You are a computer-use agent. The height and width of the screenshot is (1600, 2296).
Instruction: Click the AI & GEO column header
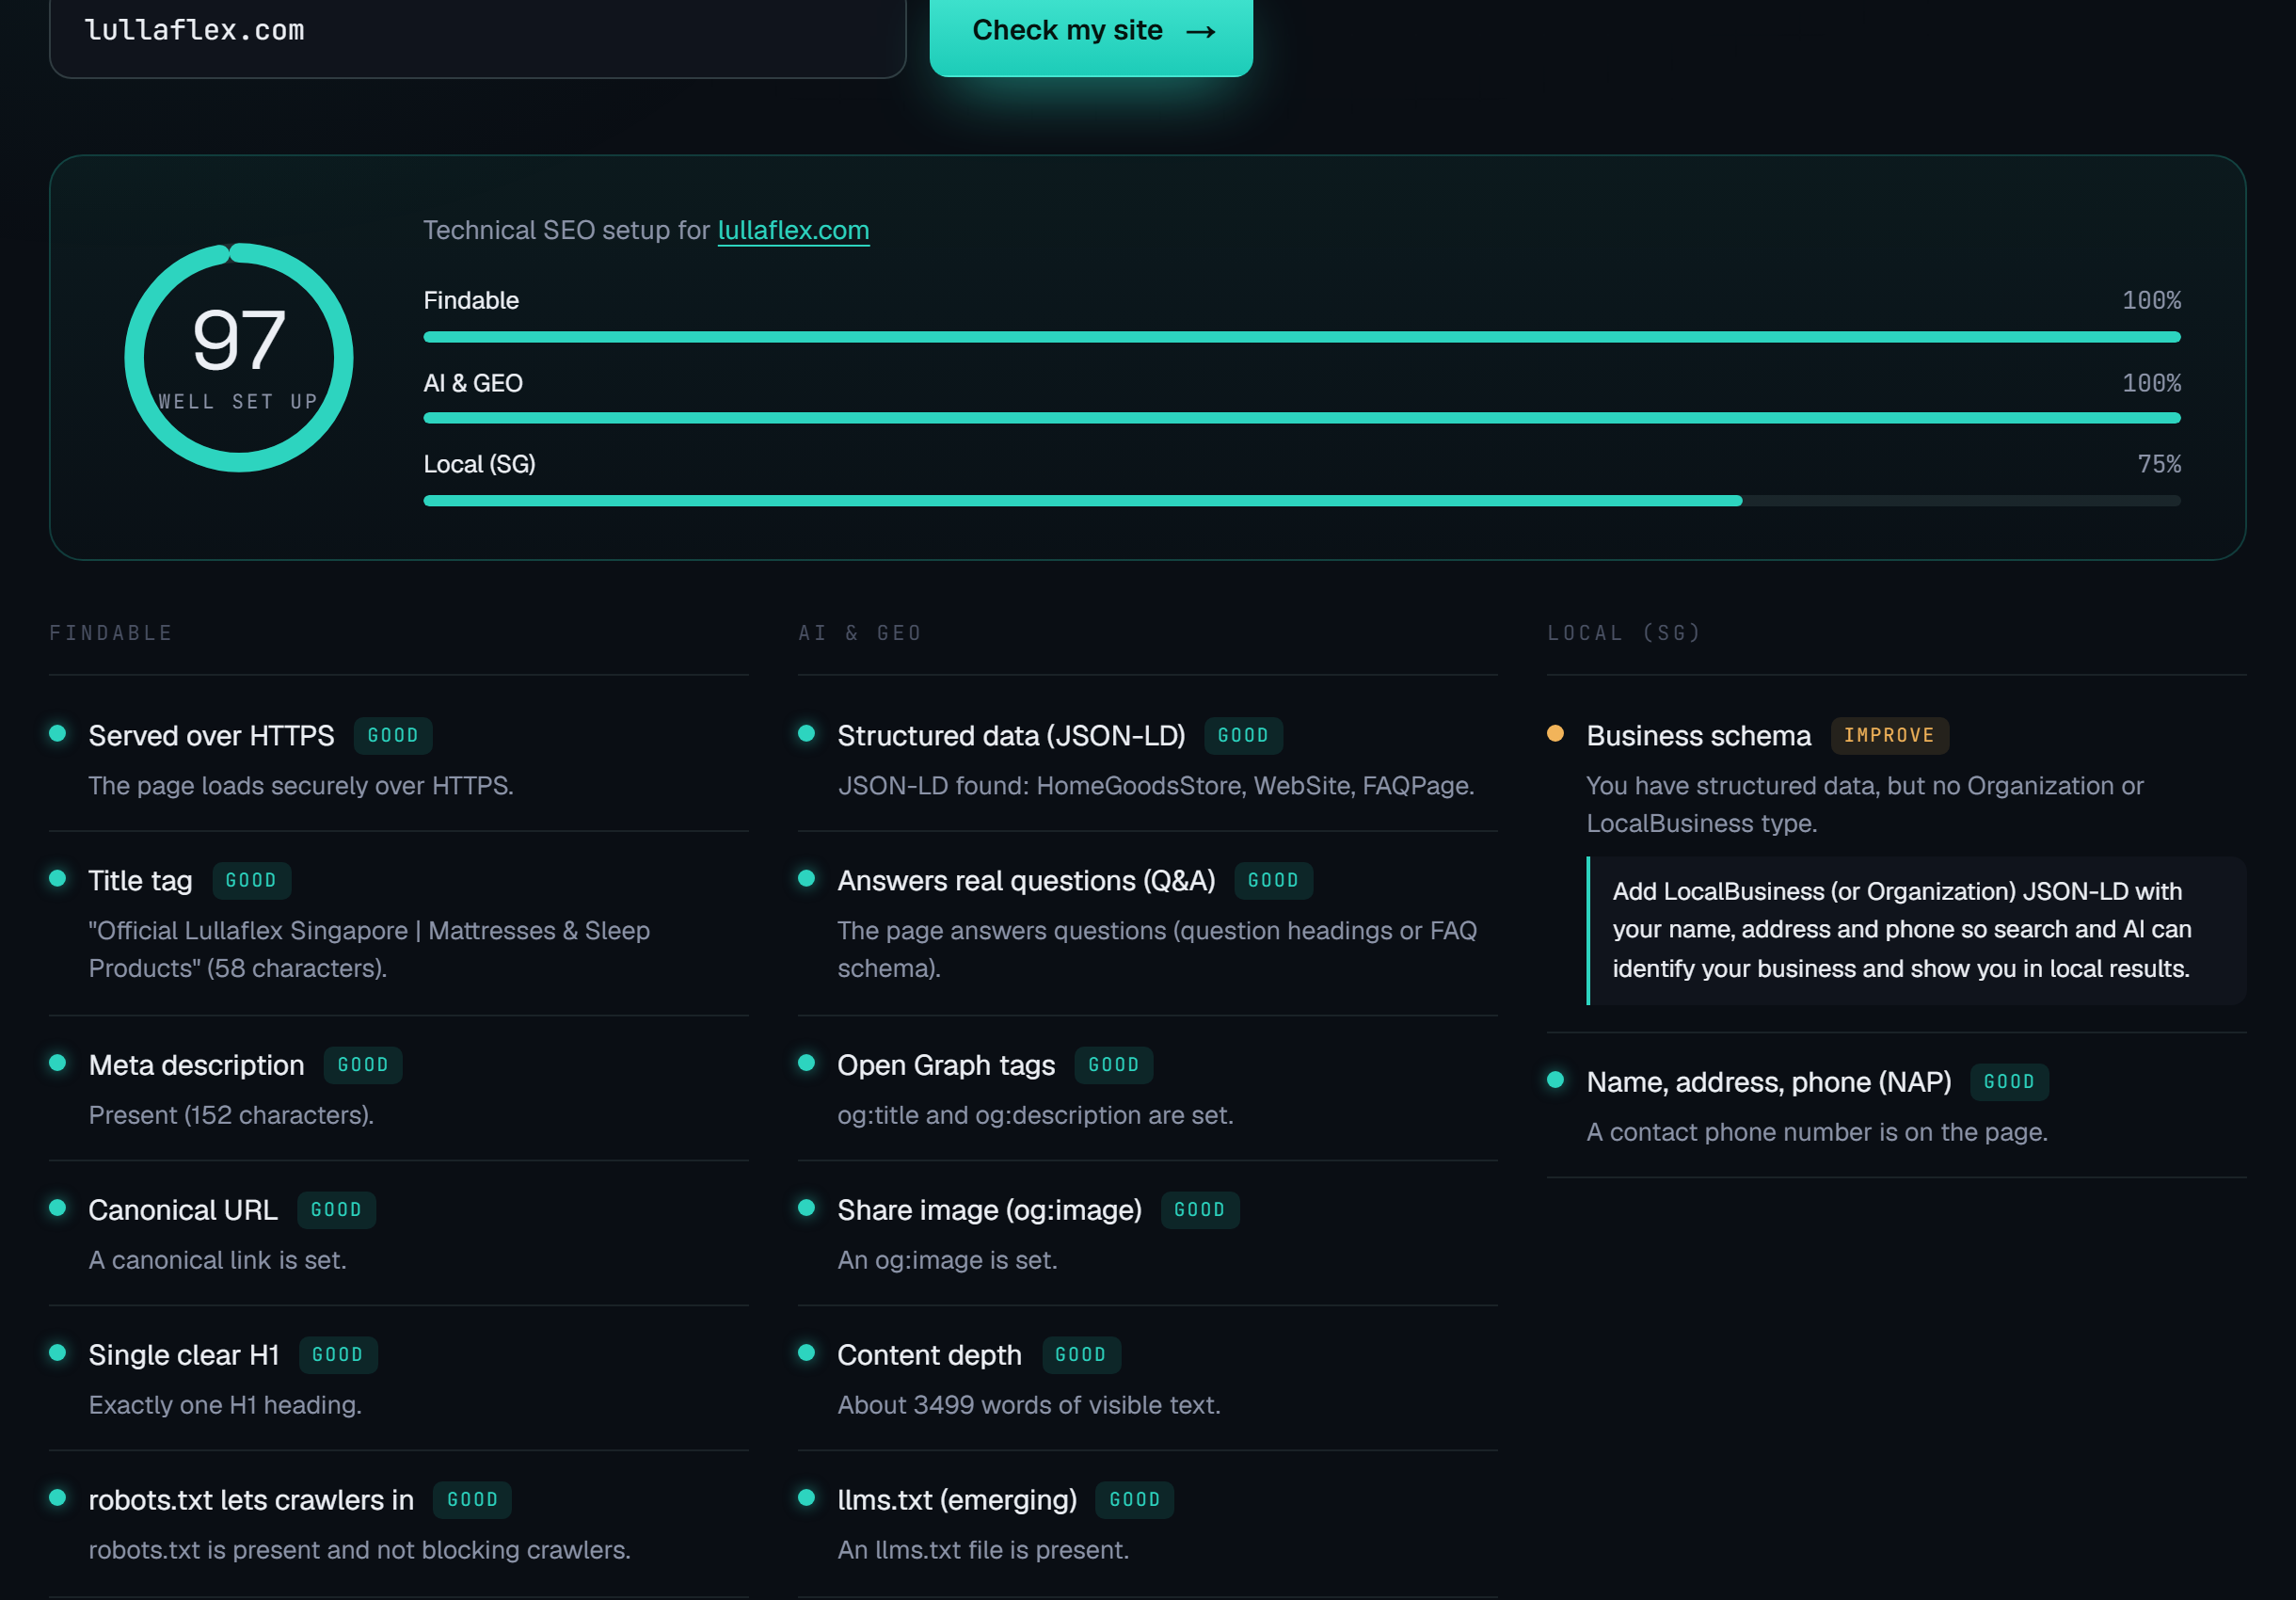coord(860,633)
